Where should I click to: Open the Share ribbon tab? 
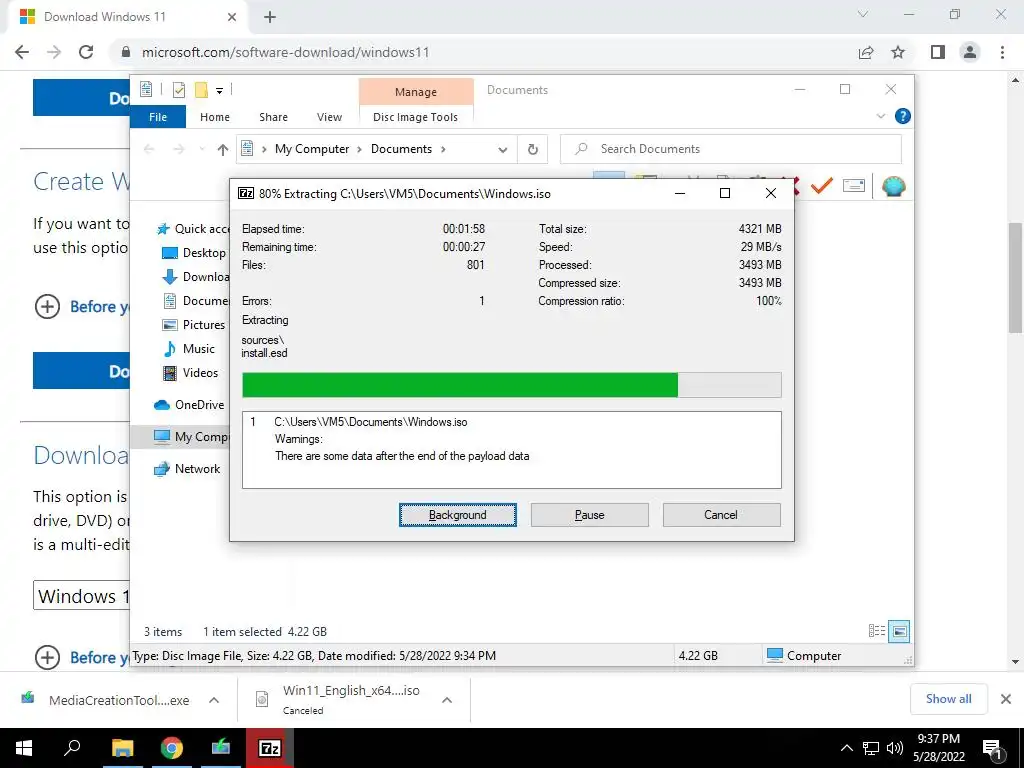pos(273,117)
